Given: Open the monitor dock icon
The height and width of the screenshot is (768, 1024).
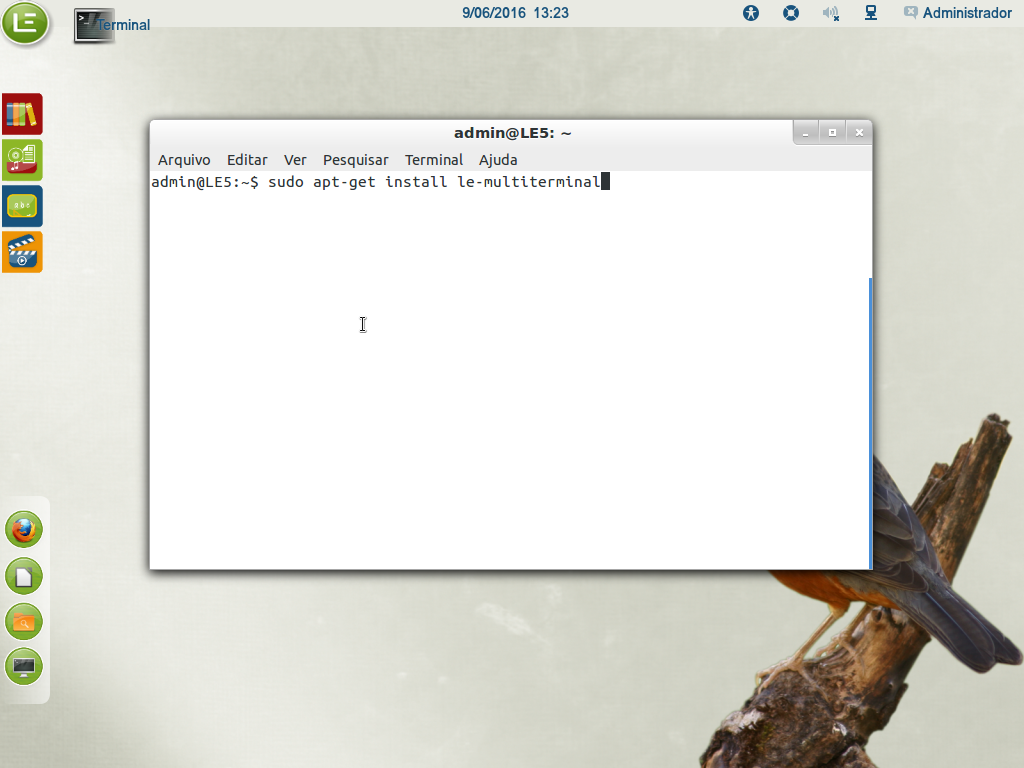Looking at the screenshot, I should pos(24,667).
